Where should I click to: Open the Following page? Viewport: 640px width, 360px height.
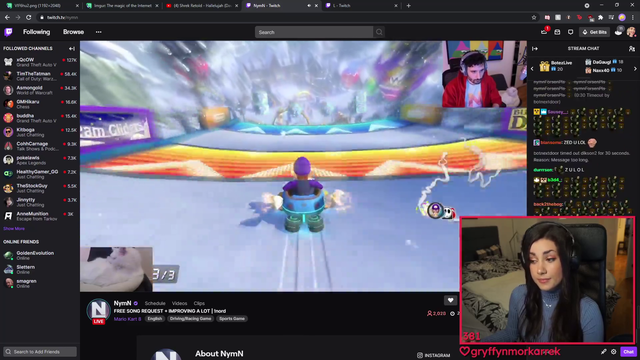pyautogui.click(x=36, y=32)
